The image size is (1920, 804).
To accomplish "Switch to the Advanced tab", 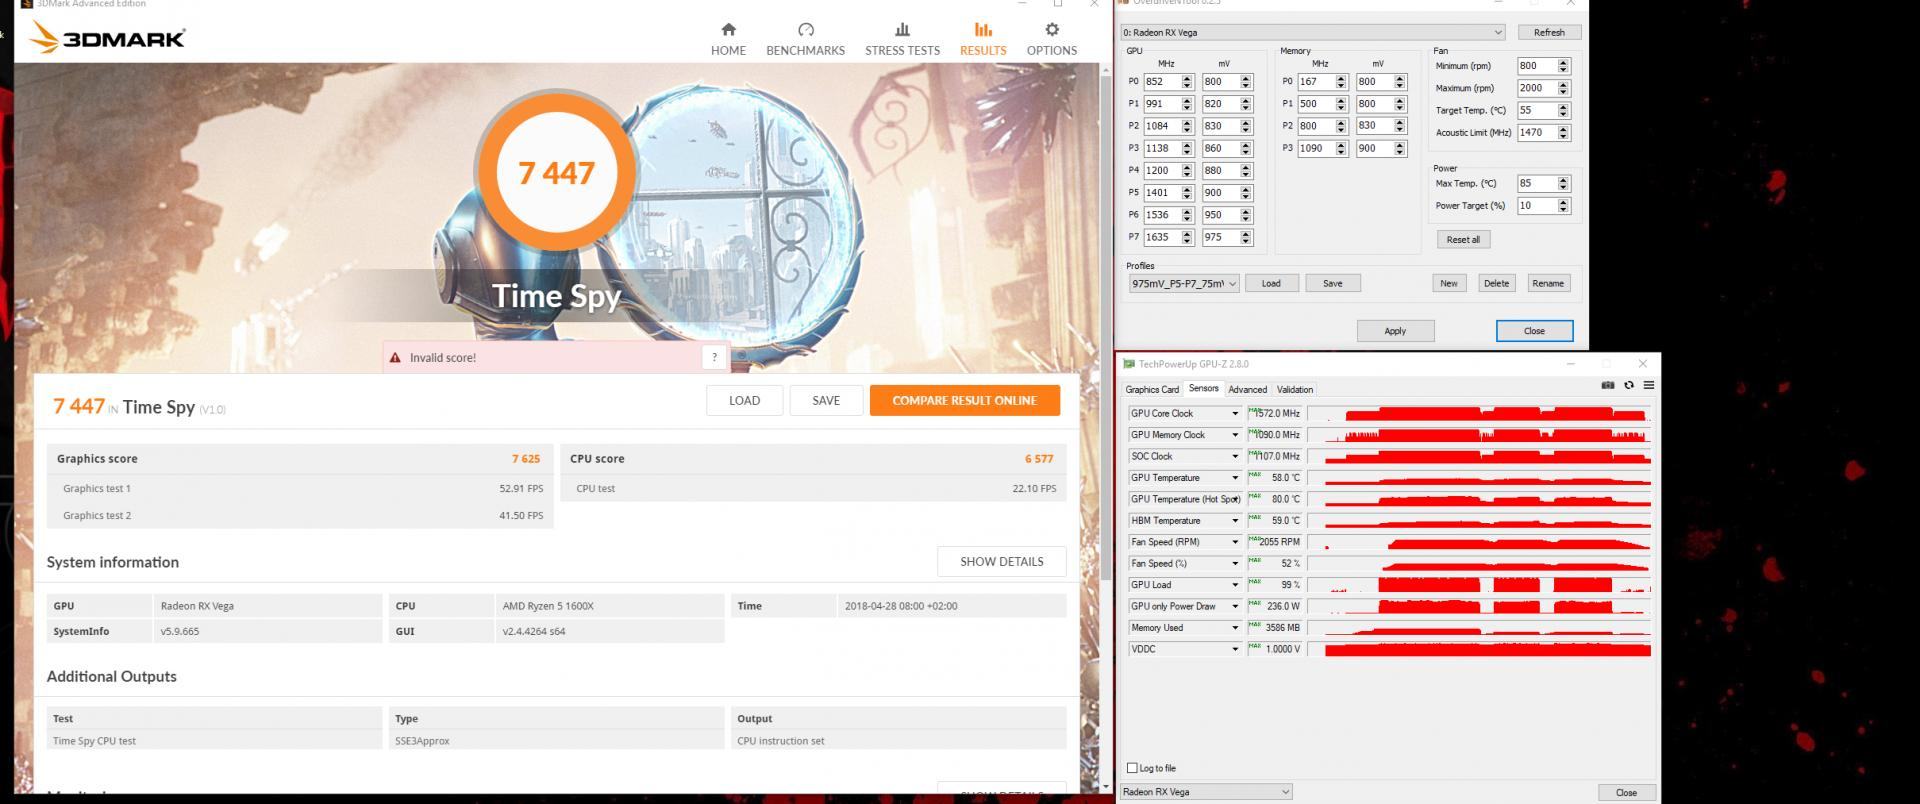I will click(x=1247, y=390).
